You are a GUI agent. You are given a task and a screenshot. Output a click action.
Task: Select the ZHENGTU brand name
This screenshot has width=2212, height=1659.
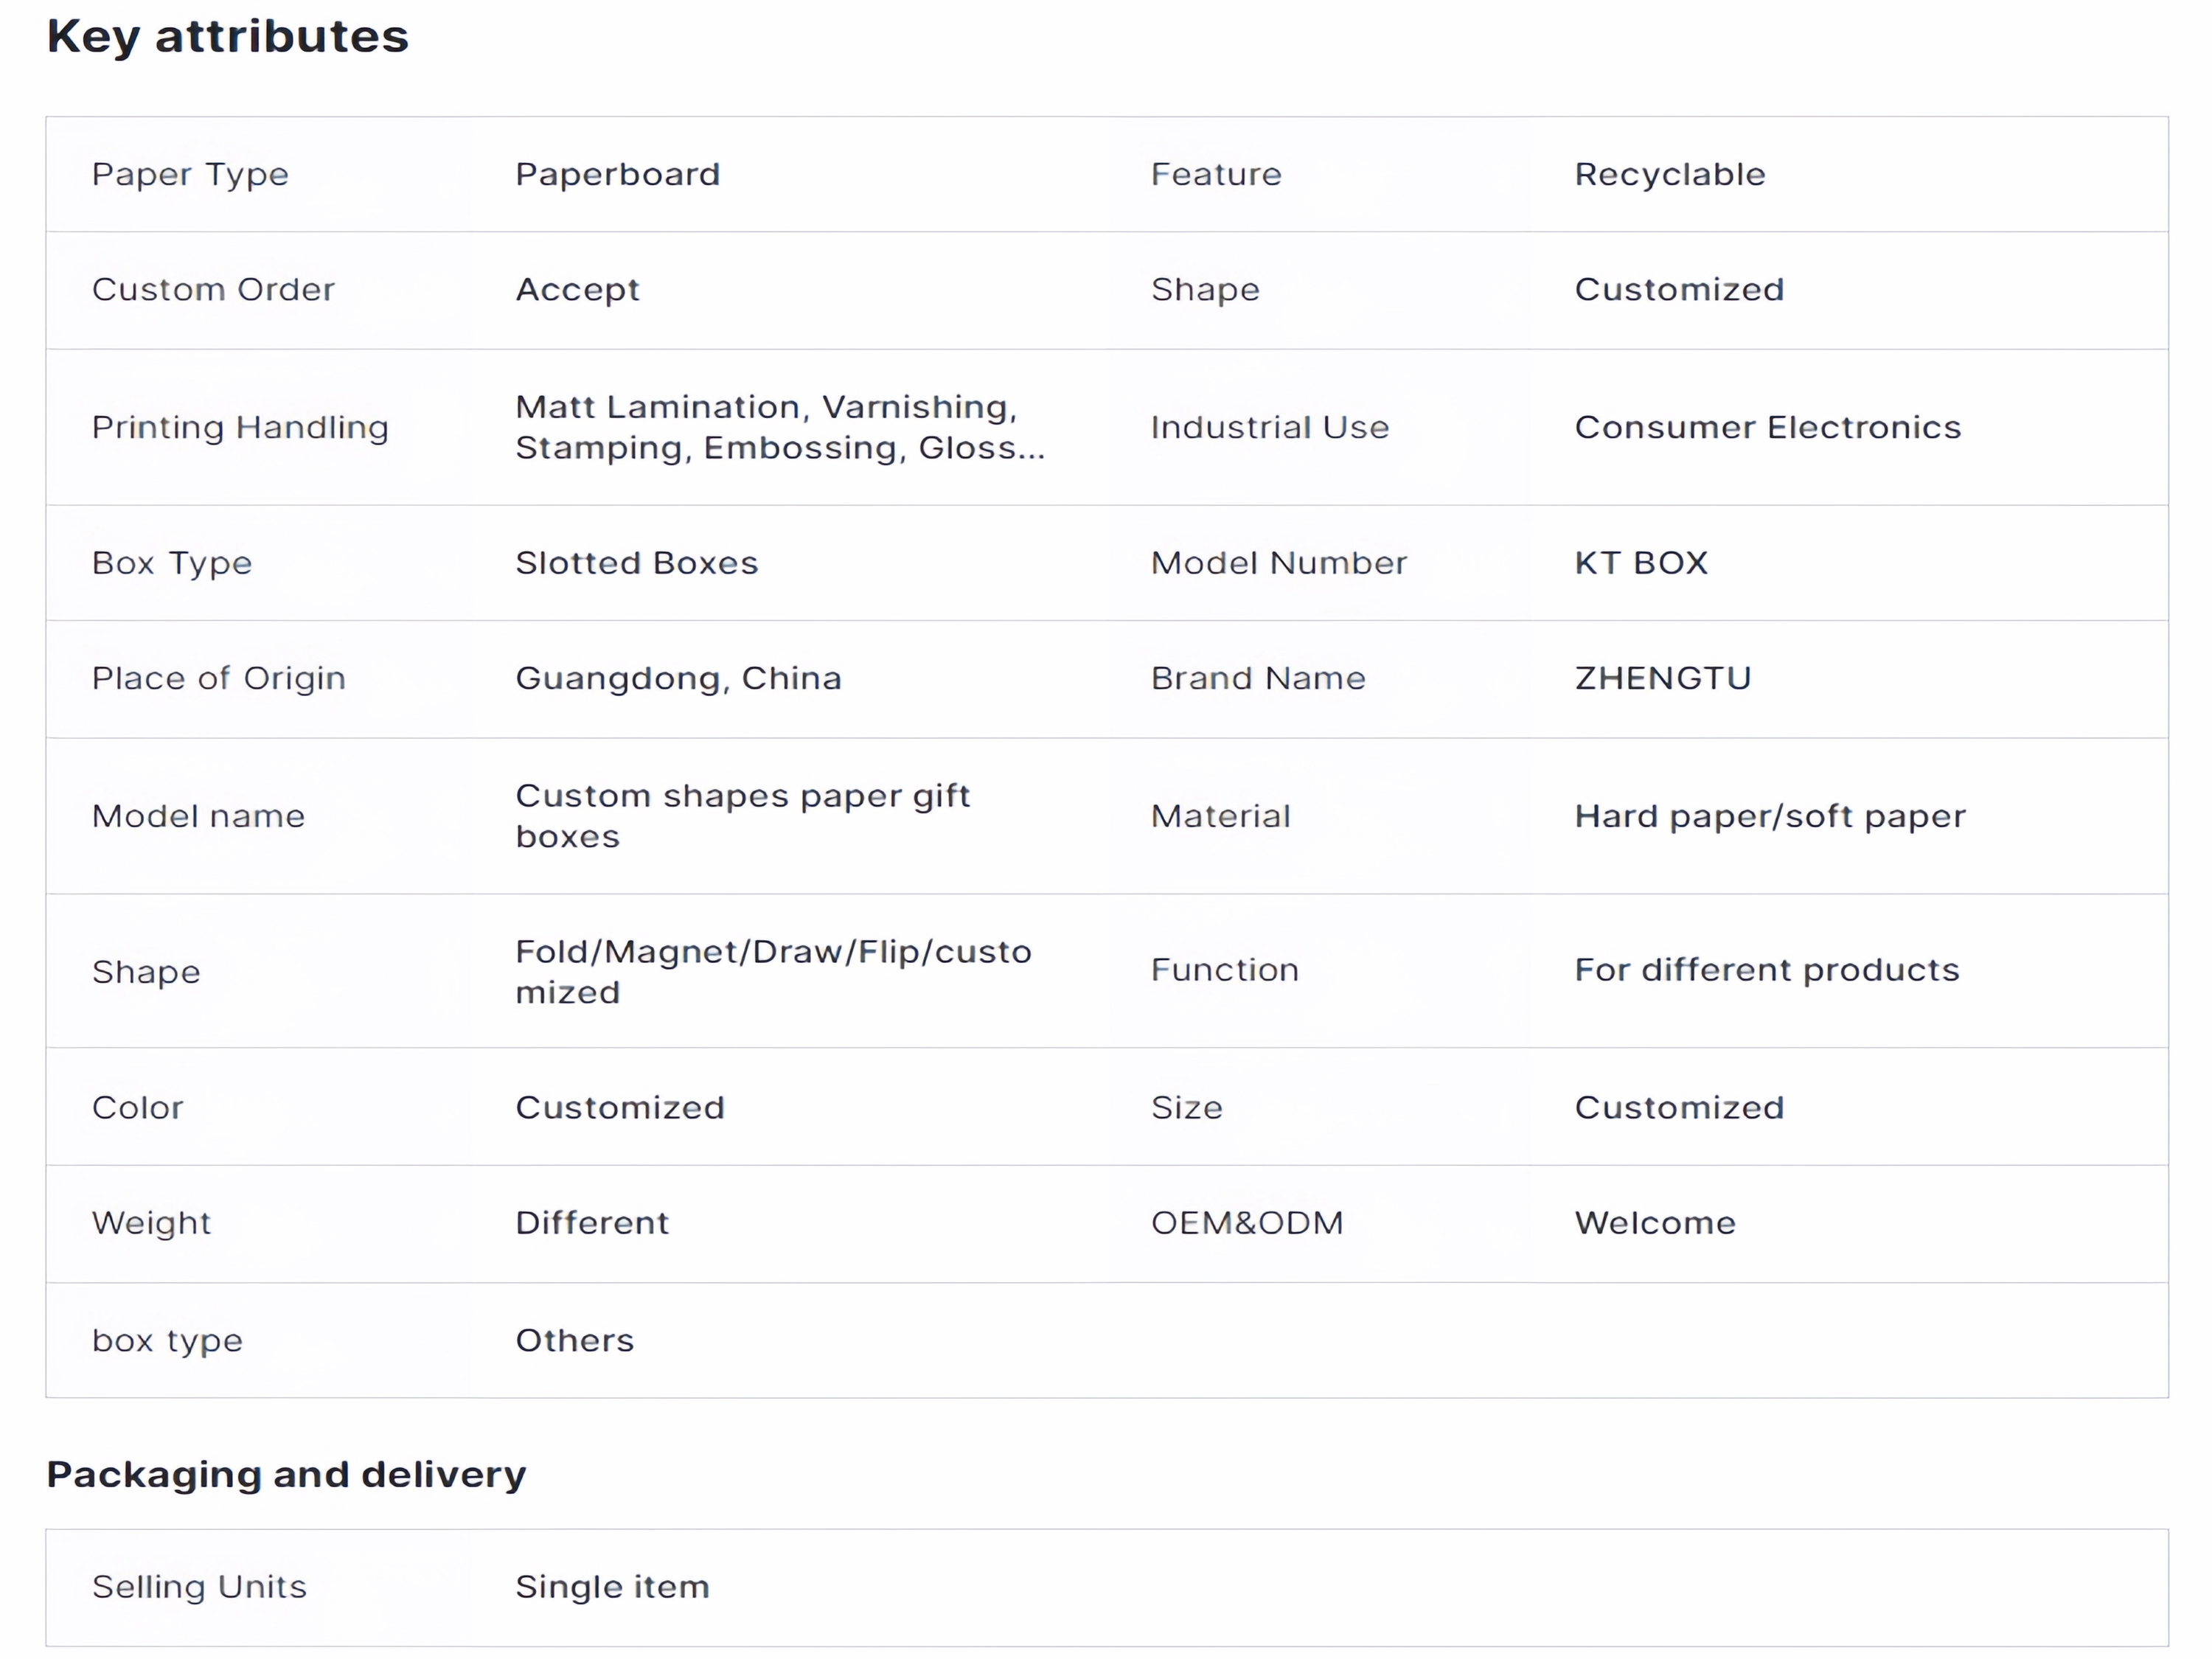click(1662, 679)
